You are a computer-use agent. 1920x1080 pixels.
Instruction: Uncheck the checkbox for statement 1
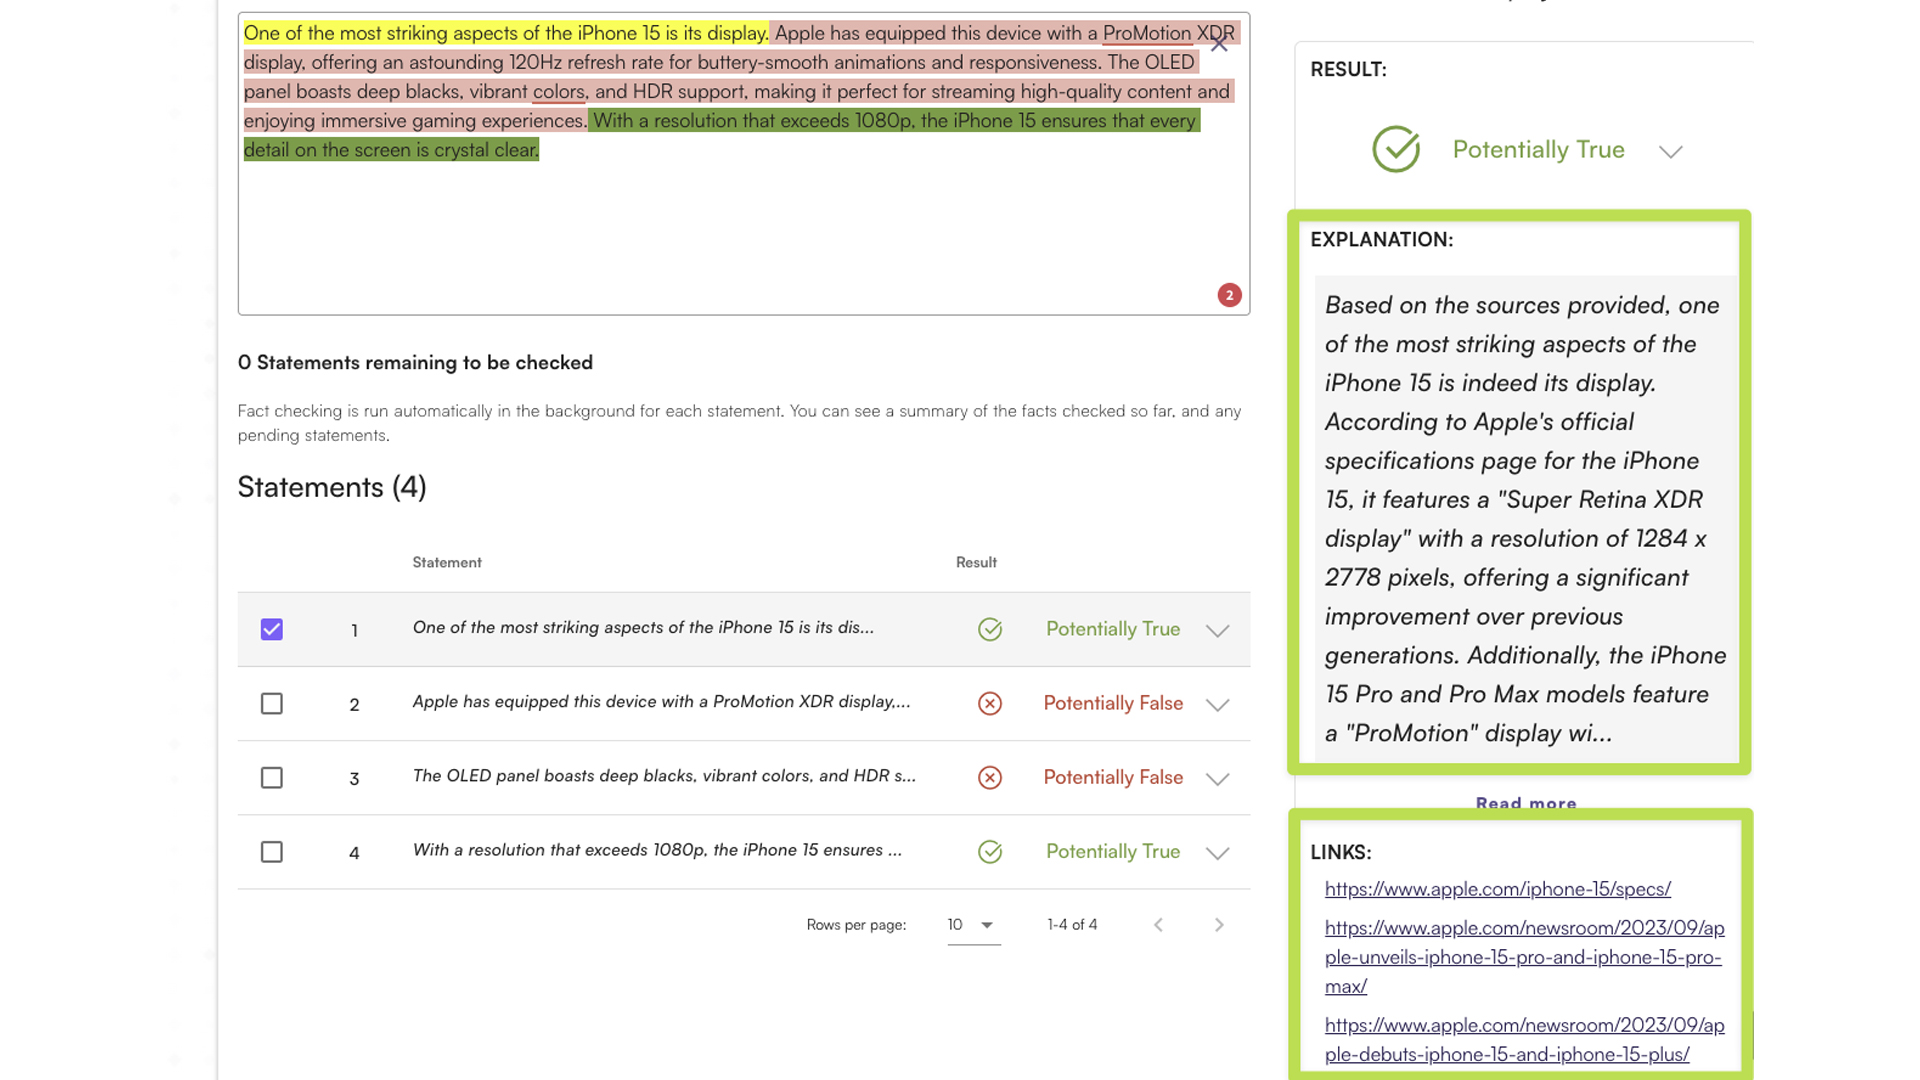tap(272, 629)
